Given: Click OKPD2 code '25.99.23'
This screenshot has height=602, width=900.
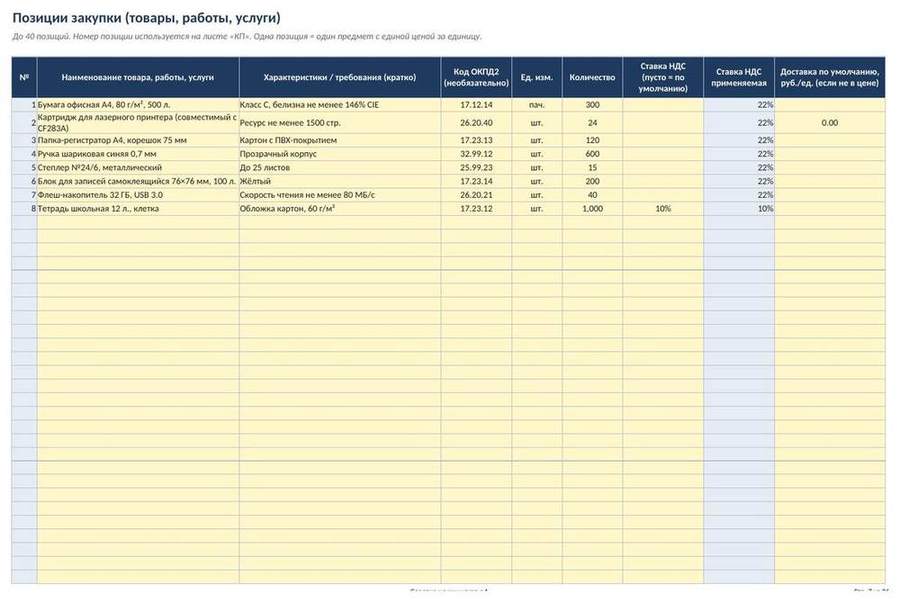Looking at the screenshot, I should coord(476,168).
